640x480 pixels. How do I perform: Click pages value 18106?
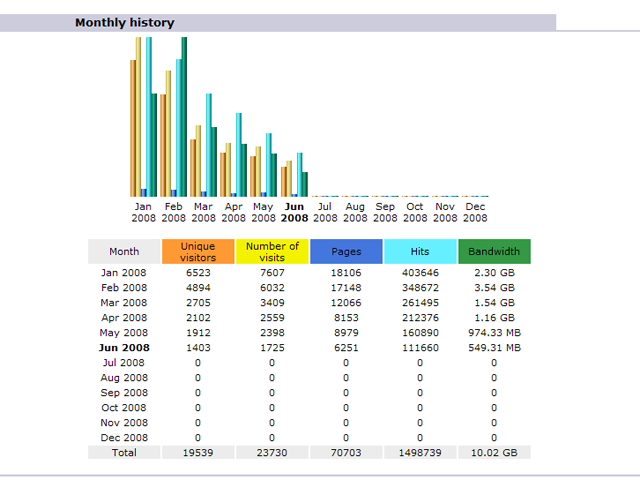pyautogui.click(x=346, y=273)
